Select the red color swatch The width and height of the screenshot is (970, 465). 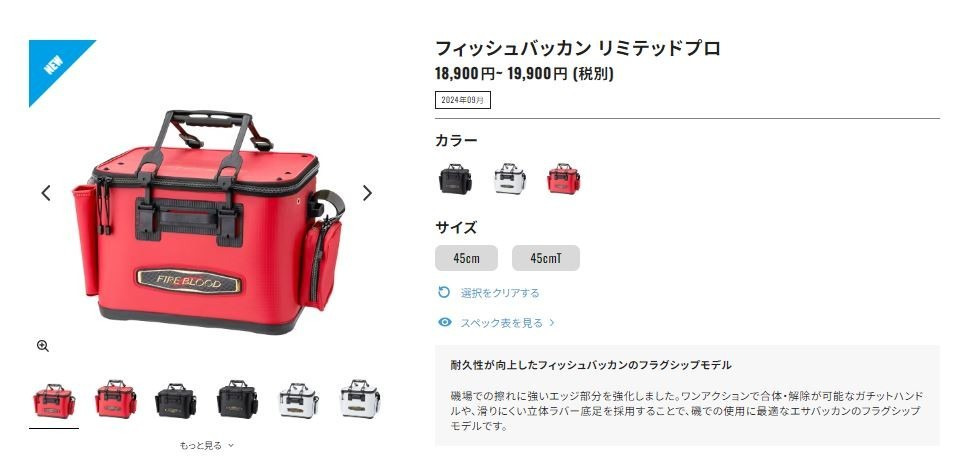564,179
